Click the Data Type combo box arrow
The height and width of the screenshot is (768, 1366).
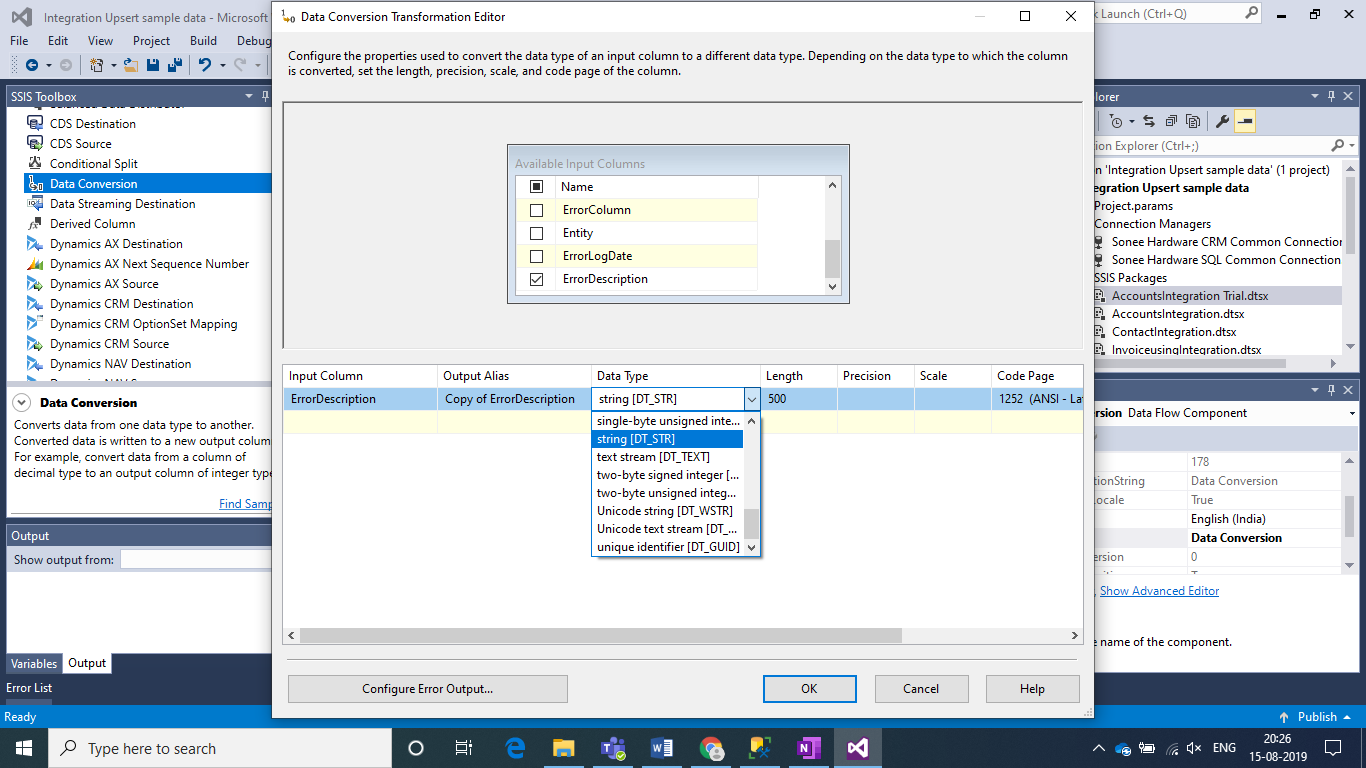(x=752, y=399)
